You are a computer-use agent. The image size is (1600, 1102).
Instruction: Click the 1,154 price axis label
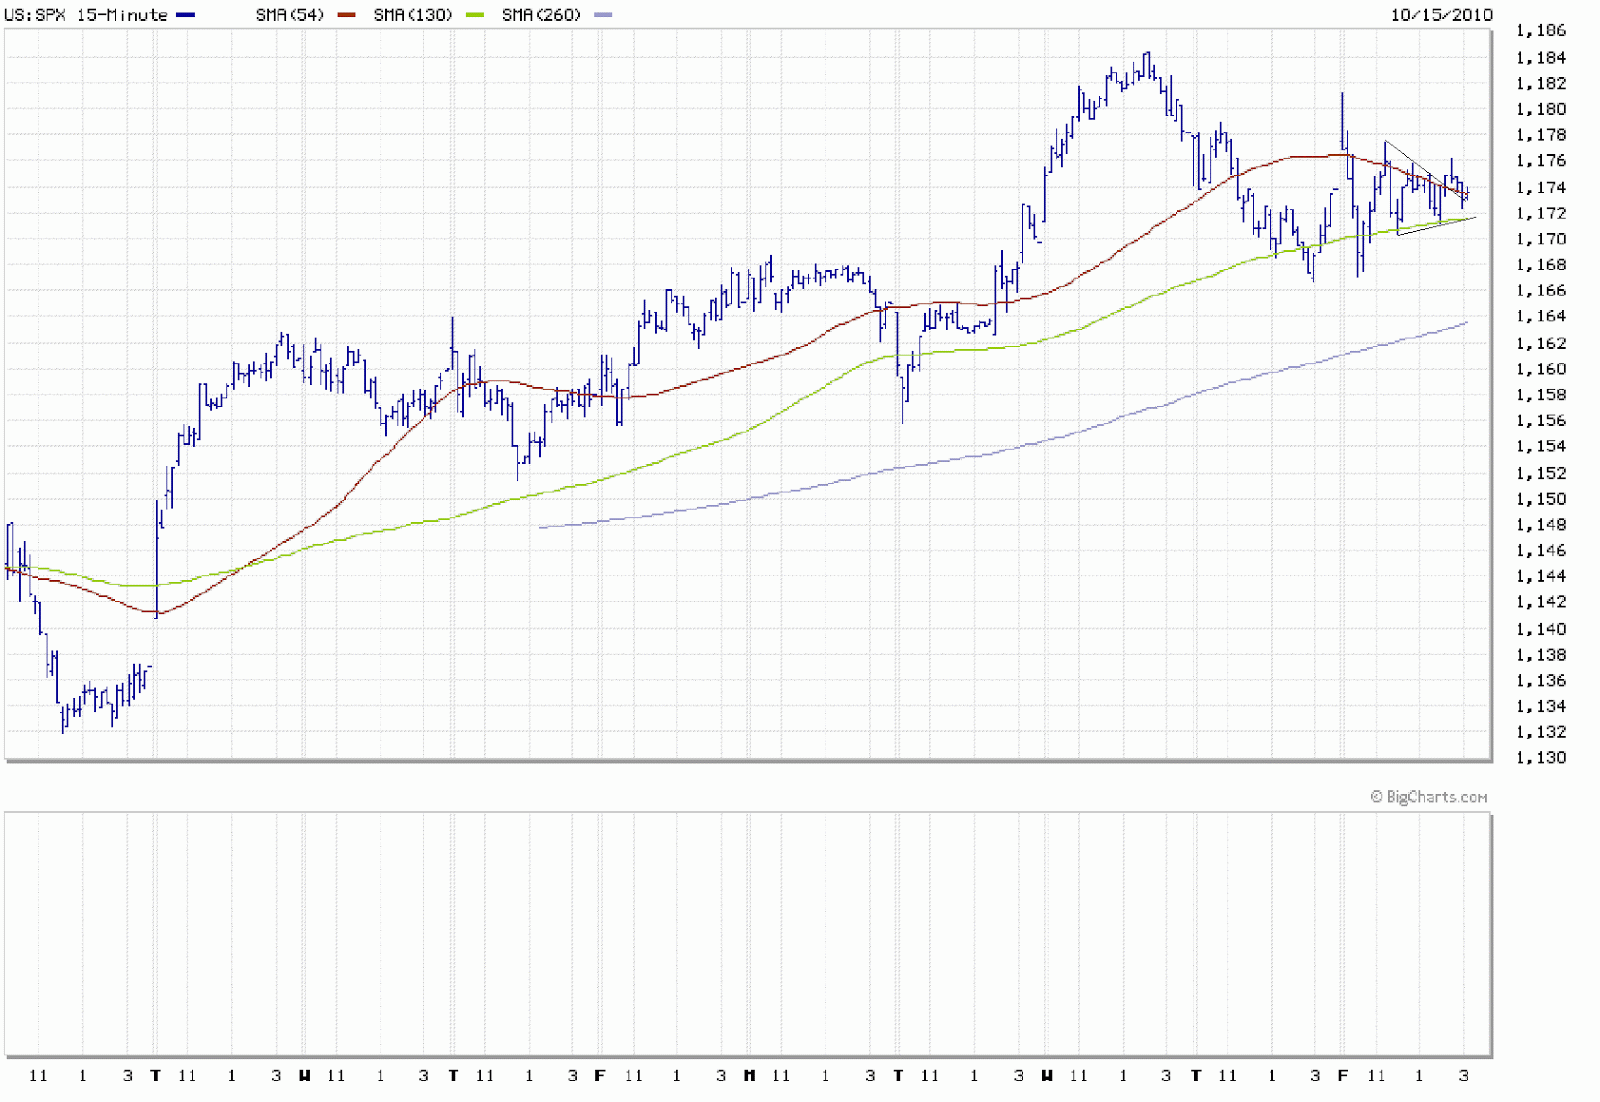tap(1541, 447)
